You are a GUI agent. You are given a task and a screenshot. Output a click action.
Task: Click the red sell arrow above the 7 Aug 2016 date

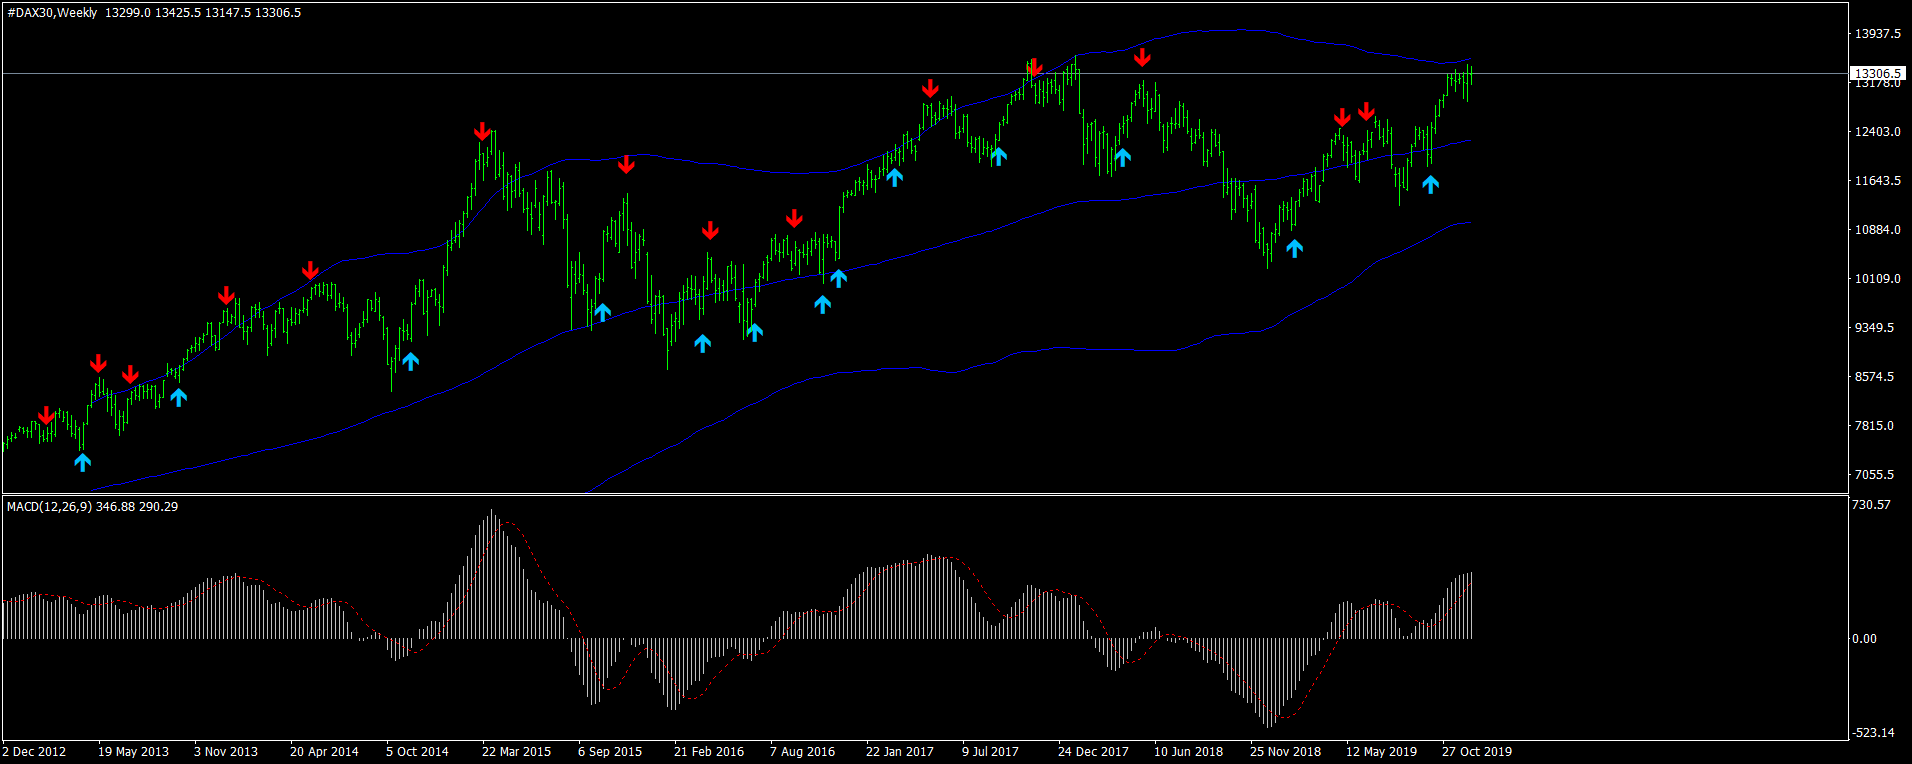[794, 218]
